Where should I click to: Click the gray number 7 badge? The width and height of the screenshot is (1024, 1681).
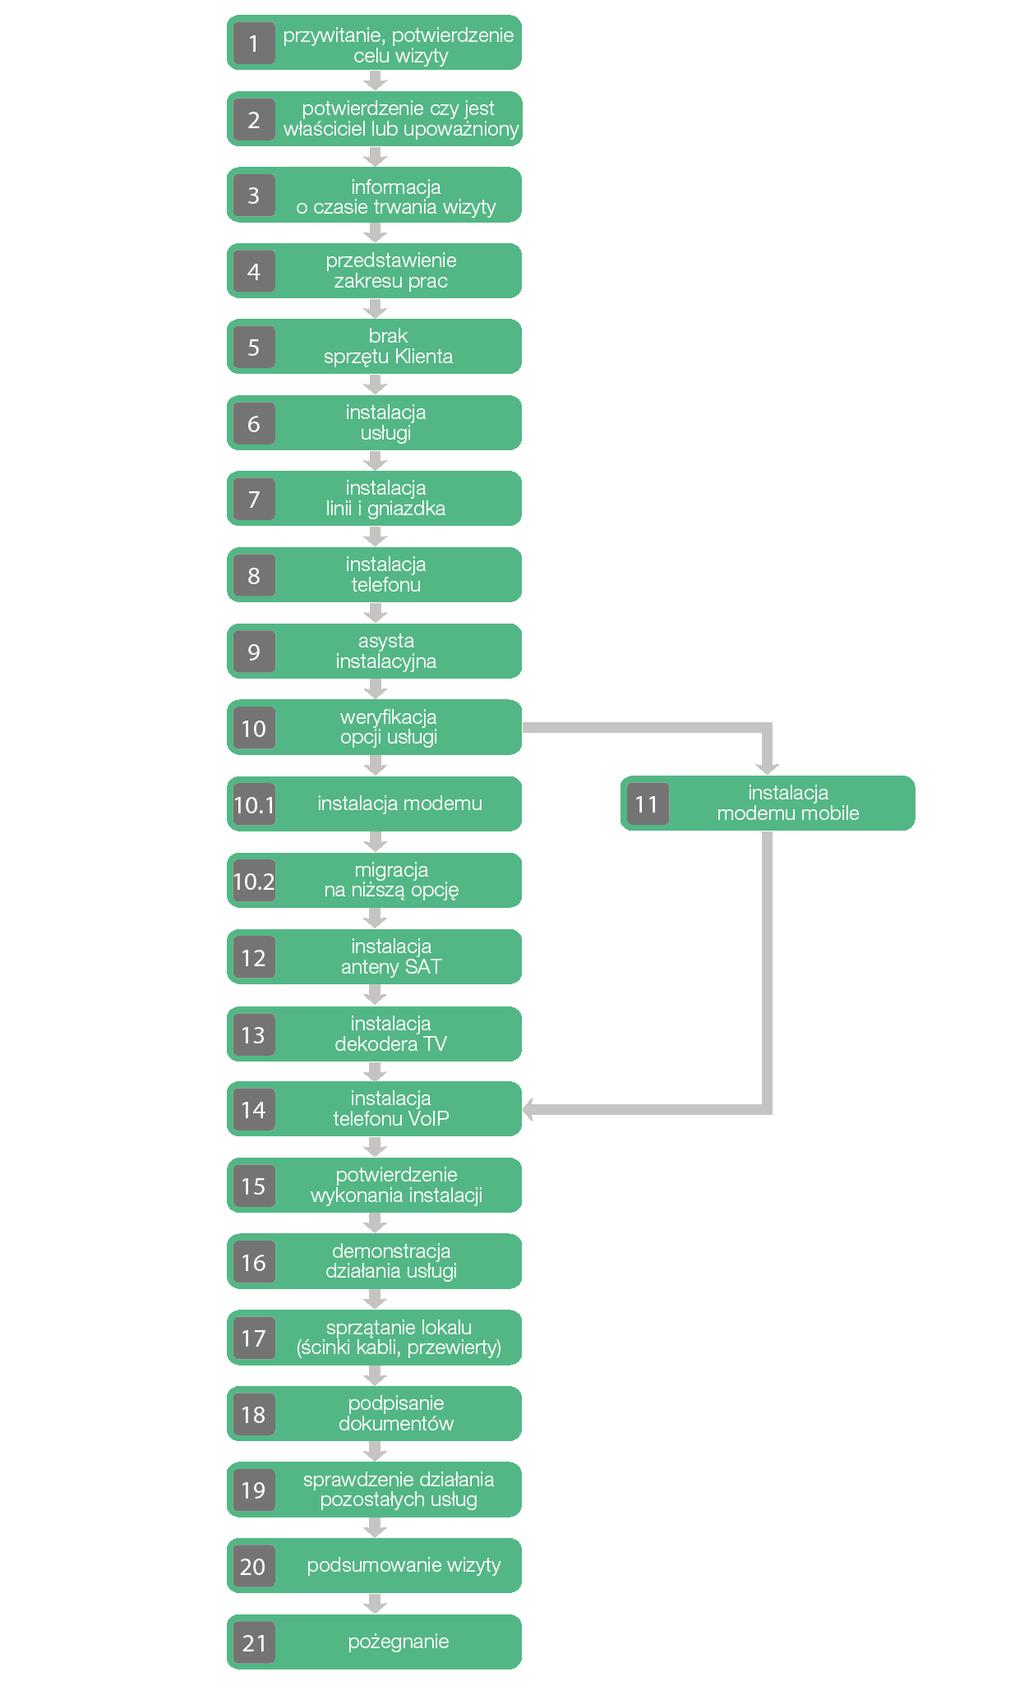tap(254, 499)
